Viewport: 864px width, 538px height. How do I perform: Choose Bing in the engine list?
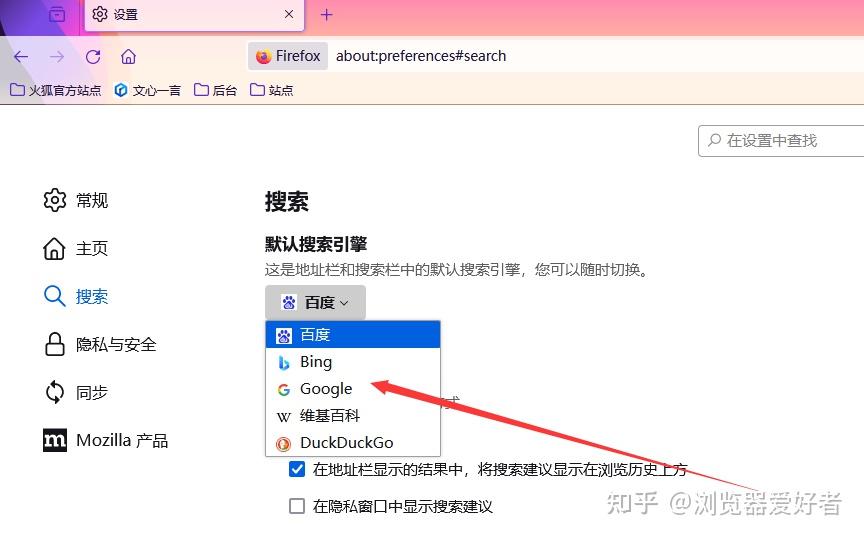click(353, 362)
